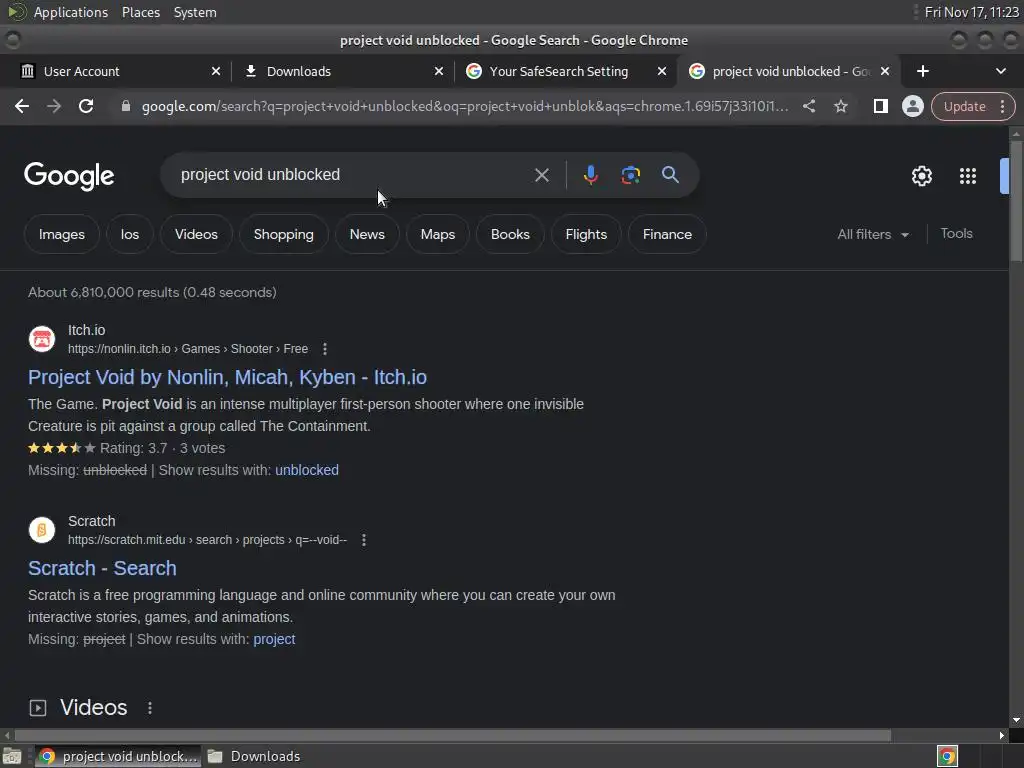Open the System menu
The width and height of the screenshot is (1024, 768).
tap(195, 12)
